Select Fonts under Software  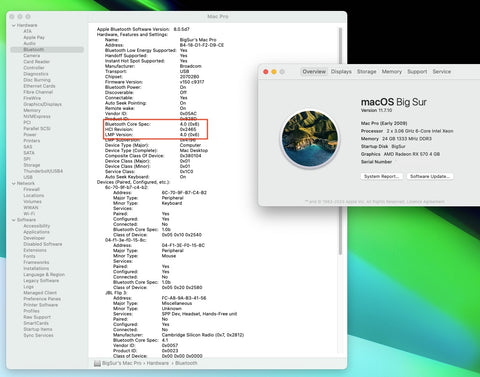pyautogui.click(x=29, y=256)
